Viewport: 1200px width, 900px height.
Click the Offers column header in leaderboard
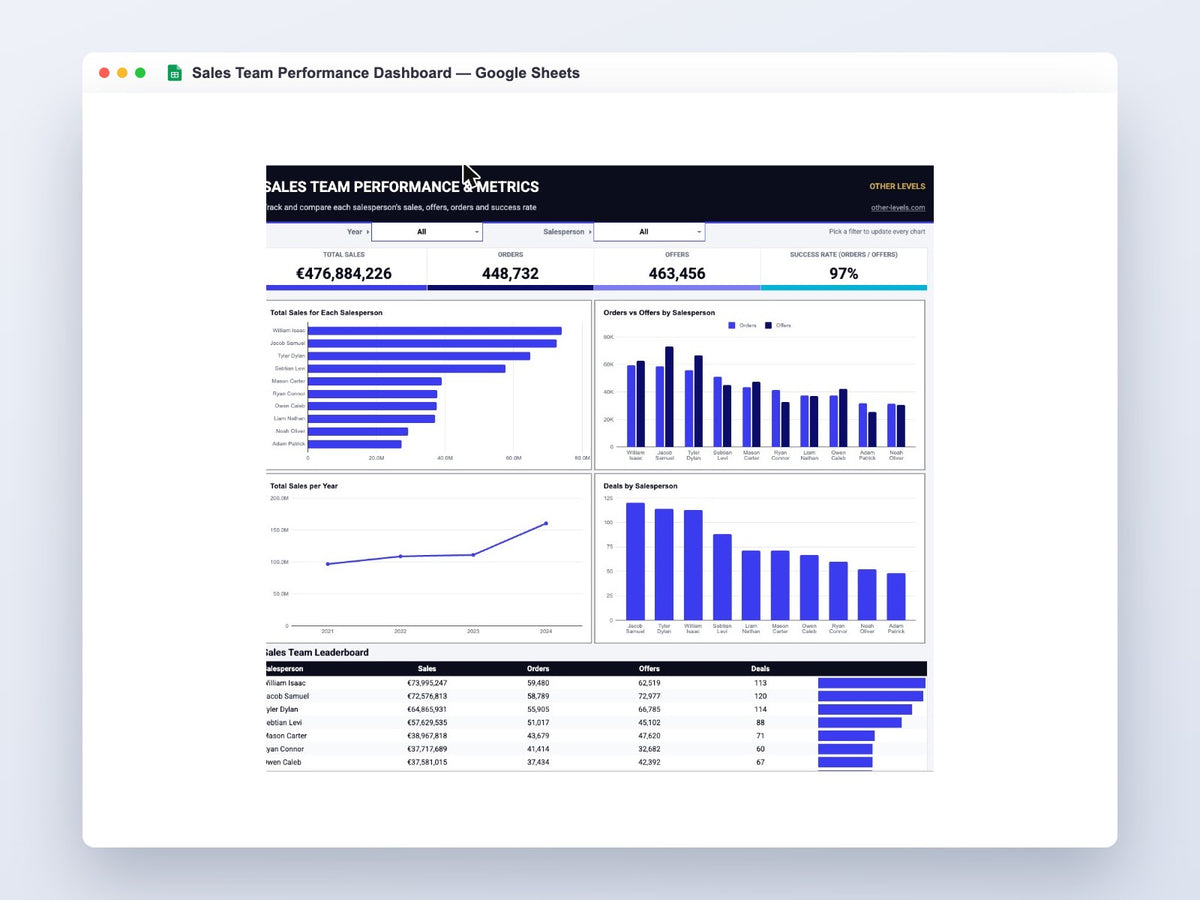649,668
